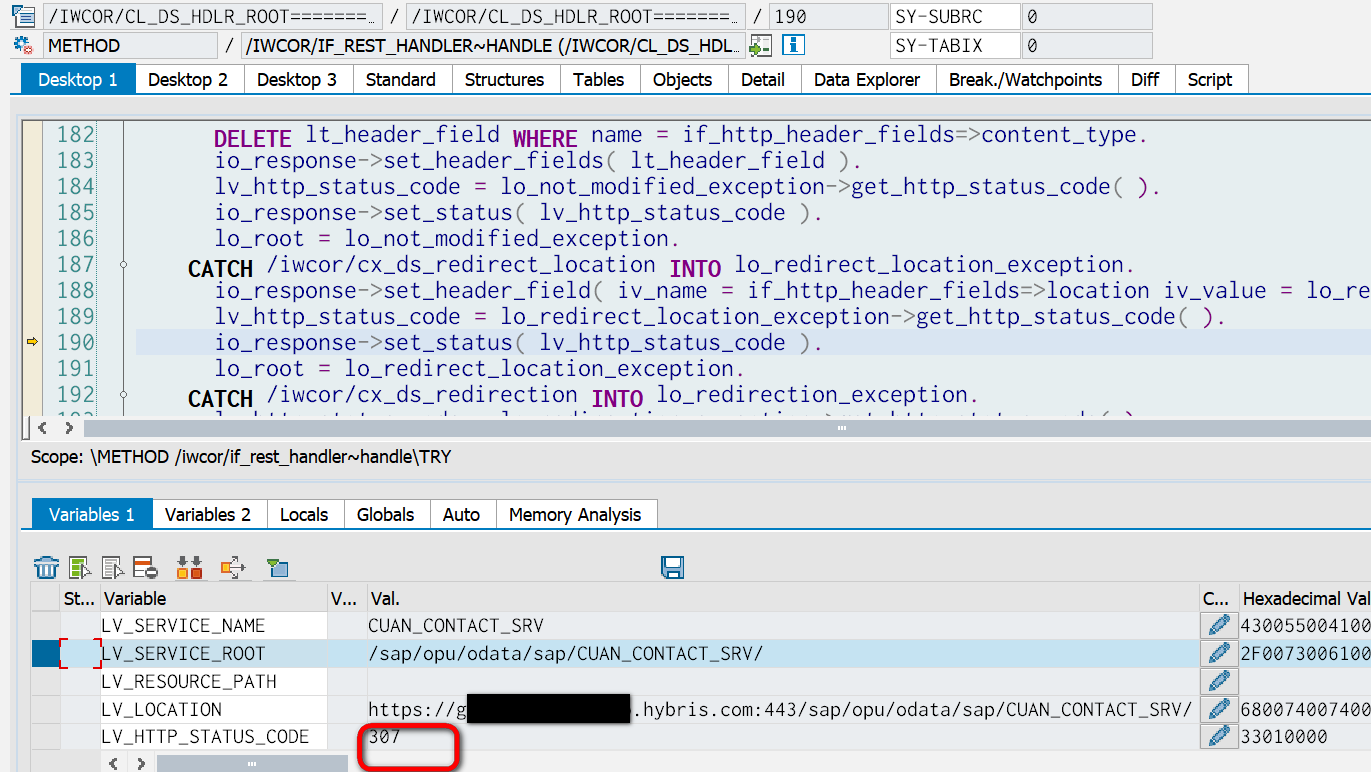Collapse the CATCH block at line 192

124,395
